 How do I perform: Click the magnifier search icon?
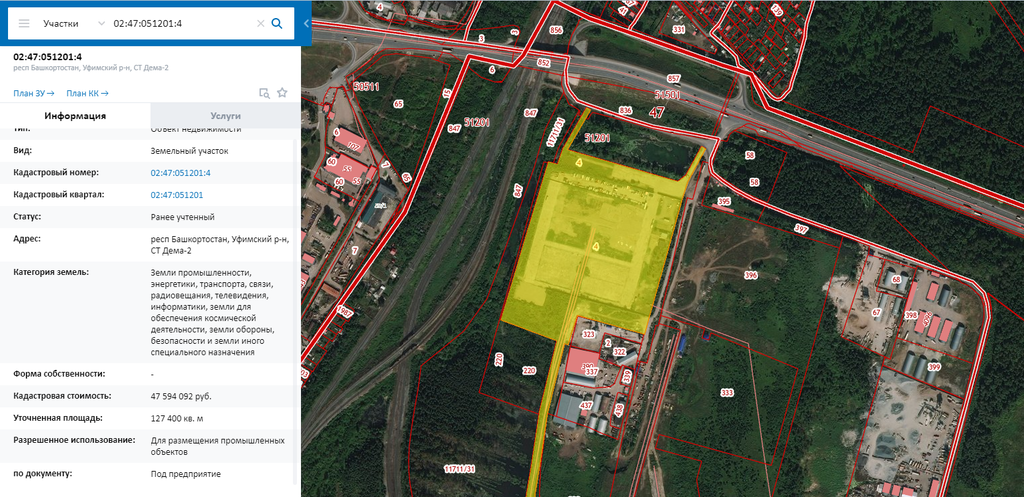coord(277,23)
